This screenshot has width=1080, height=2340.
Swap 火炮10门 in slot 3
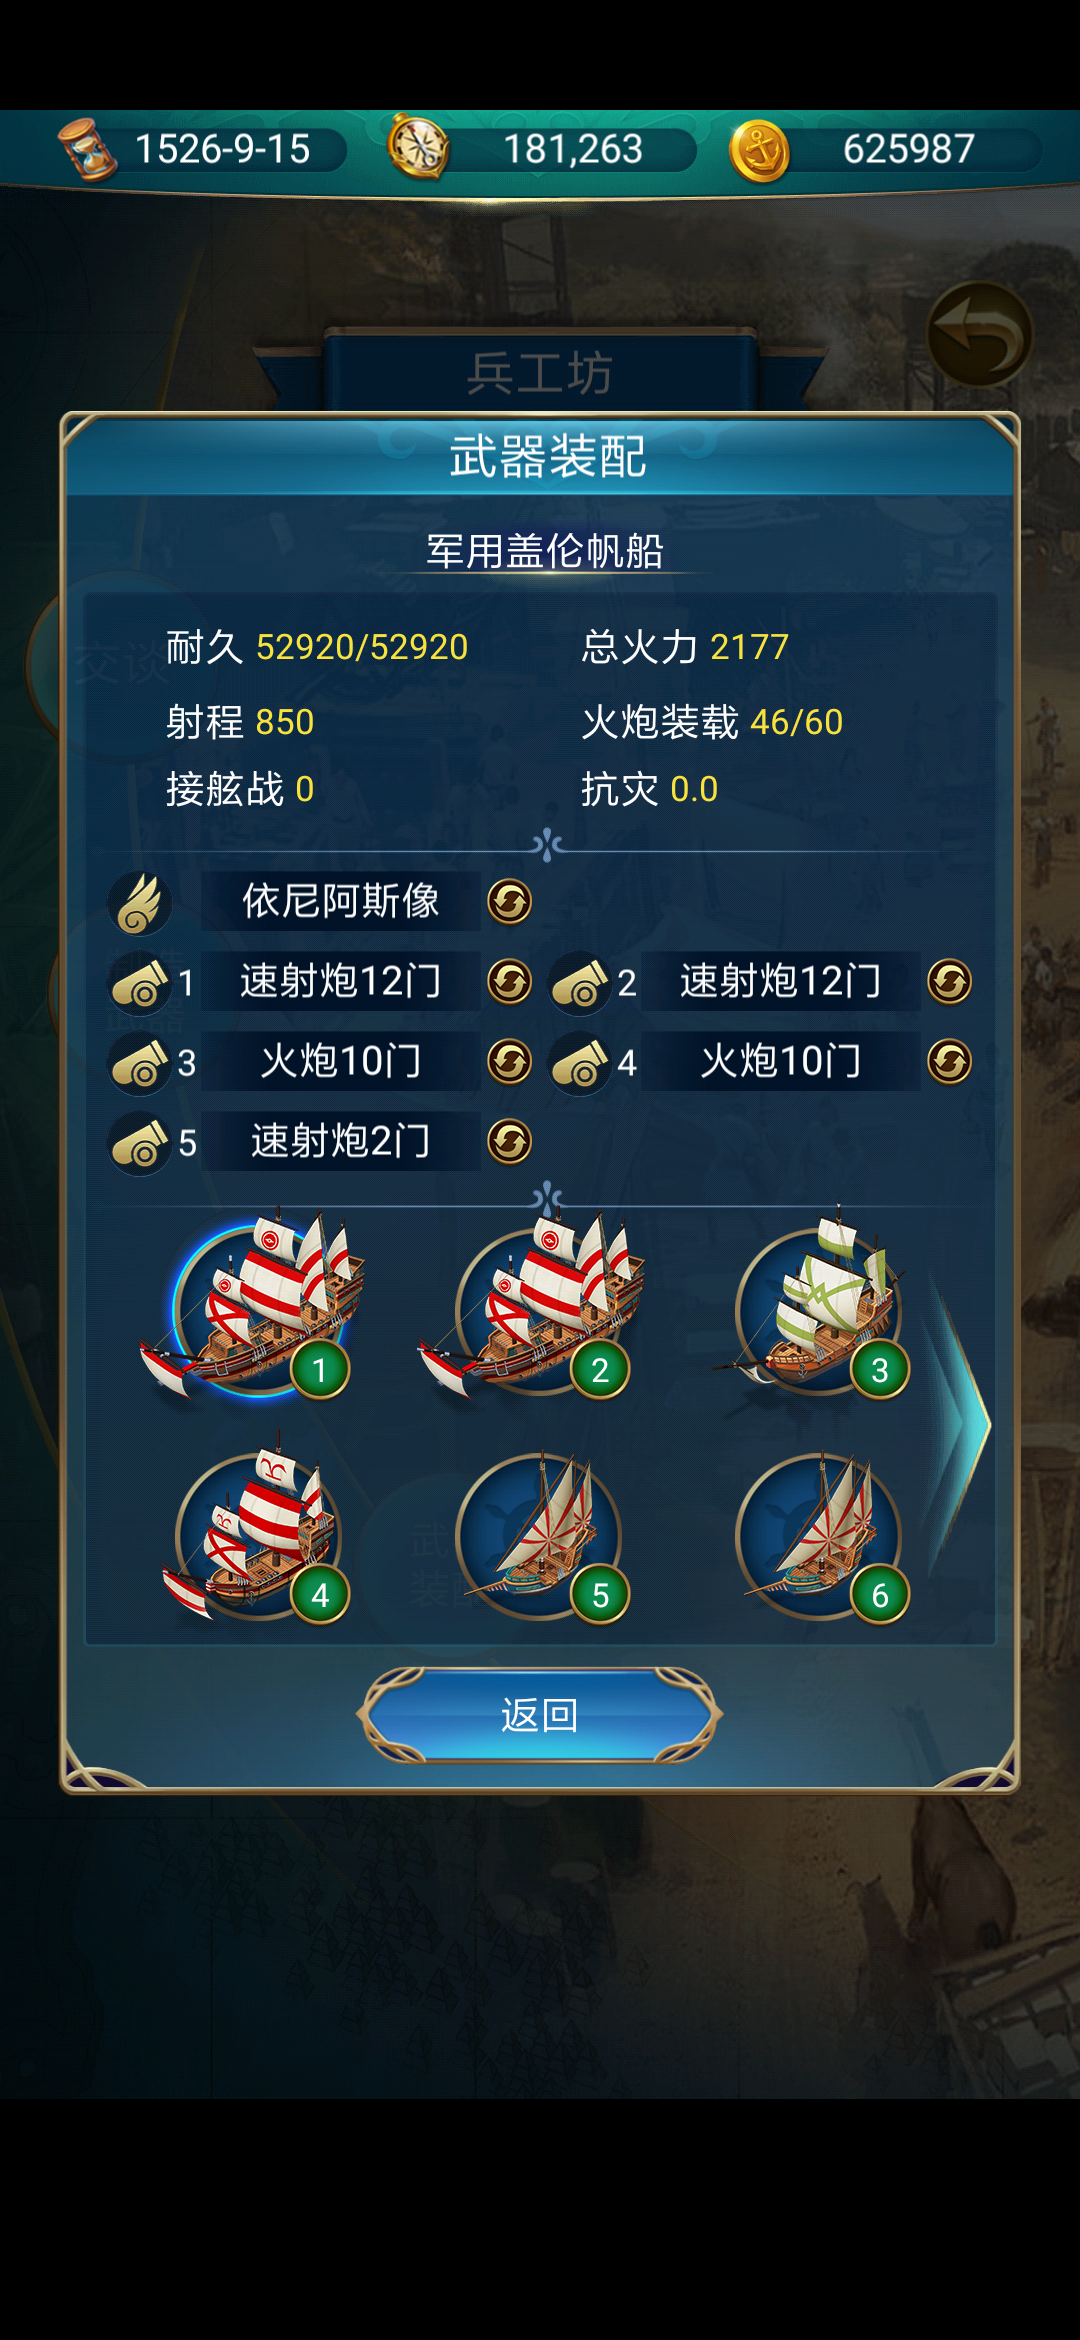pos(509,1061)
